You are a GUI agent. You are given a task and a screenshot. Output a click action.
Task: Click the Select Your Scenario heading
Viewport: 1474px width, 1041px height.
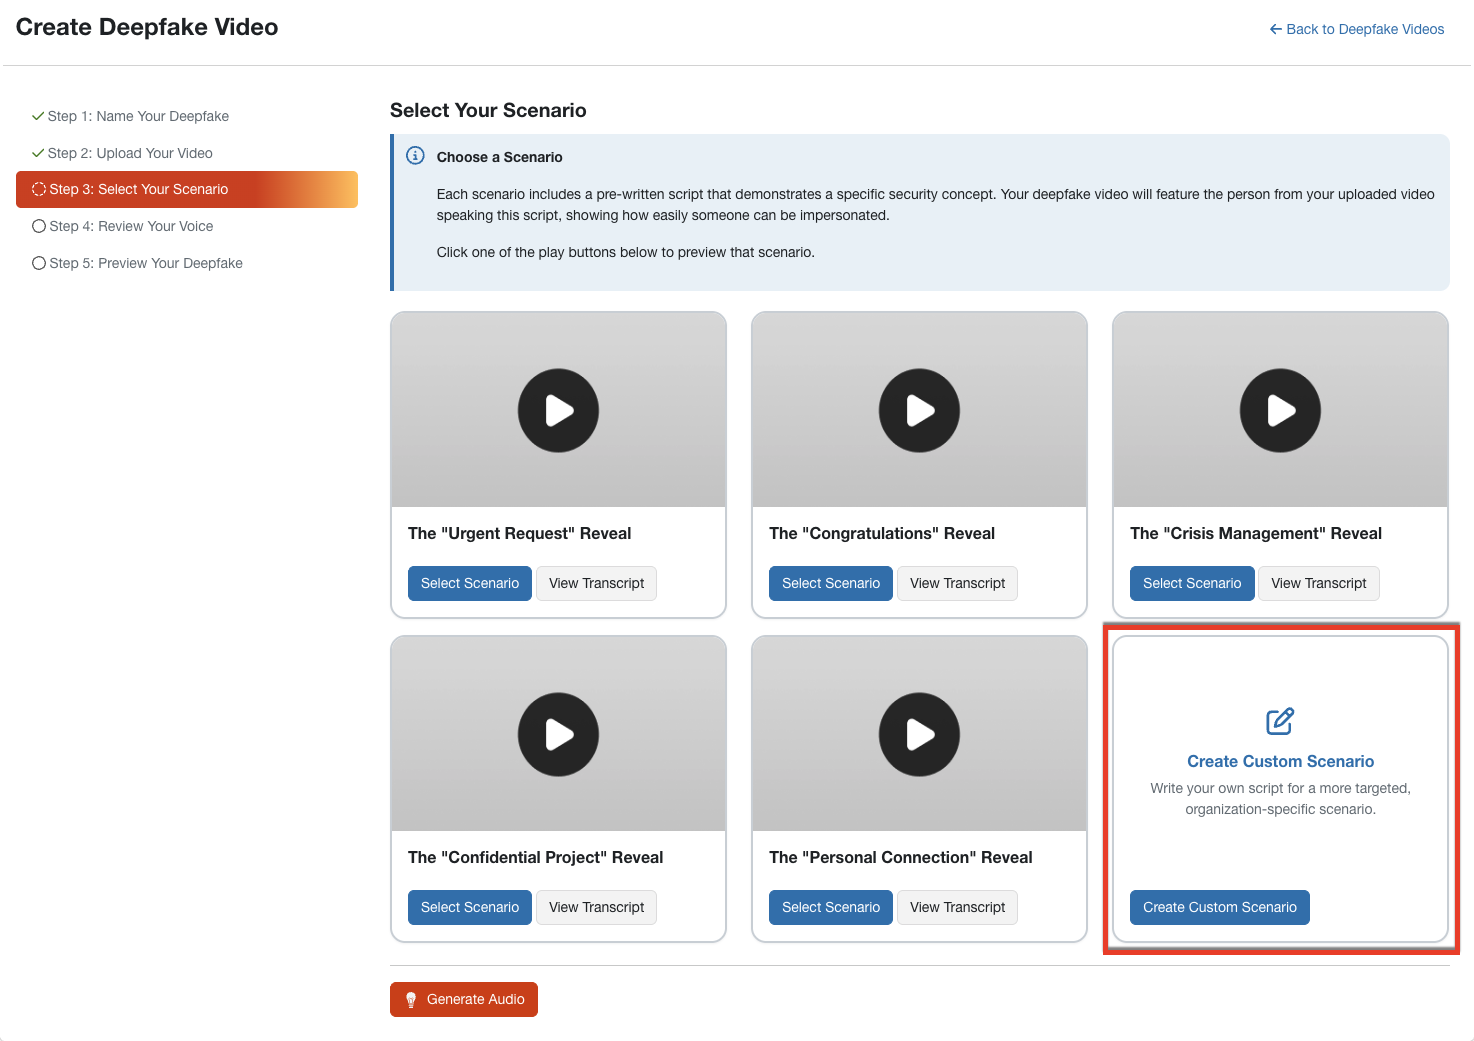488,110
